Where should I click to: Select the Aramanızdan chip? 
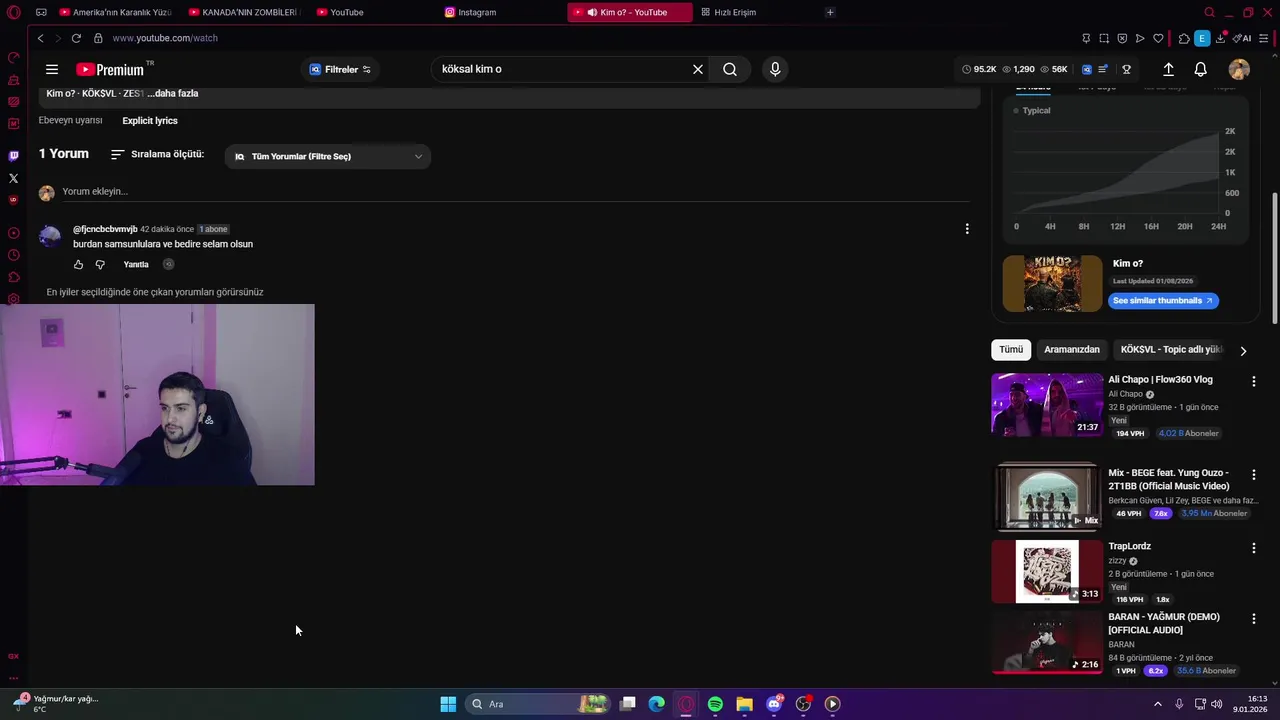(1071, 349)
